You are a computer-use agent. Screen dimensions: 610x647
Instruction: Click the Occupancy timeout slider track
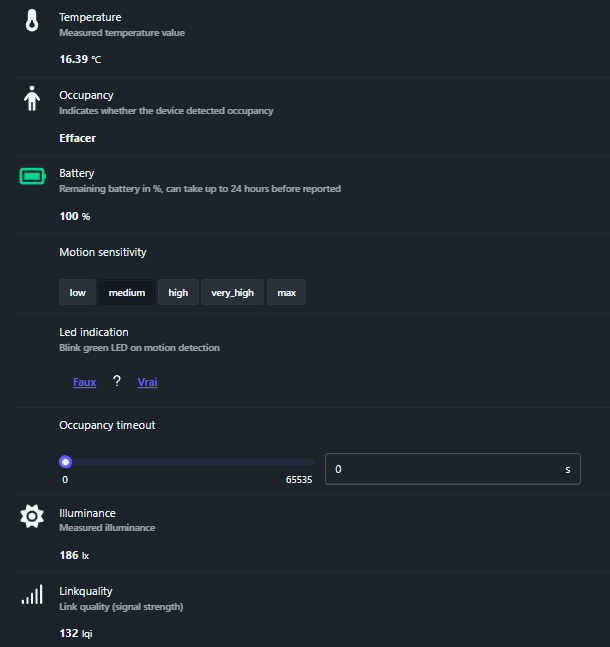[190, 462]
